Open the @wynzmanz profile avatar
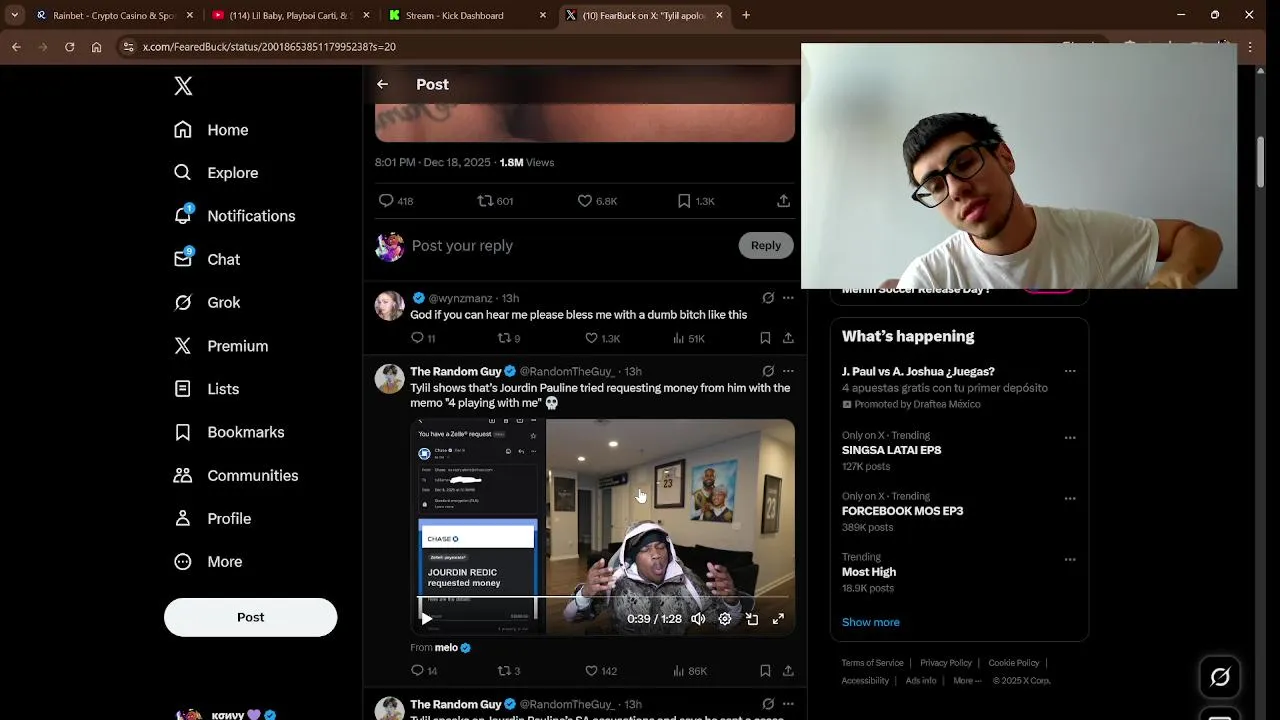1280x720 pixels. [390, 306]
